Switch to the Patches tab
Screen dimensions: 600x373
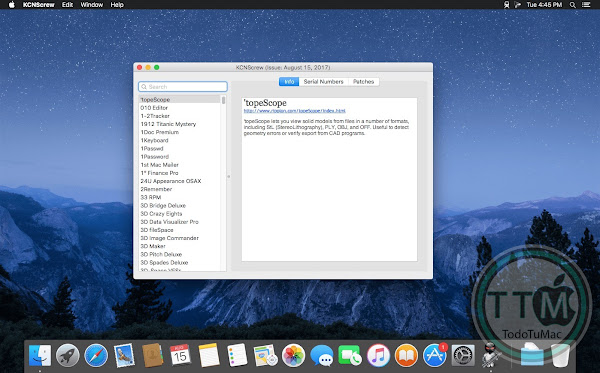364,81
